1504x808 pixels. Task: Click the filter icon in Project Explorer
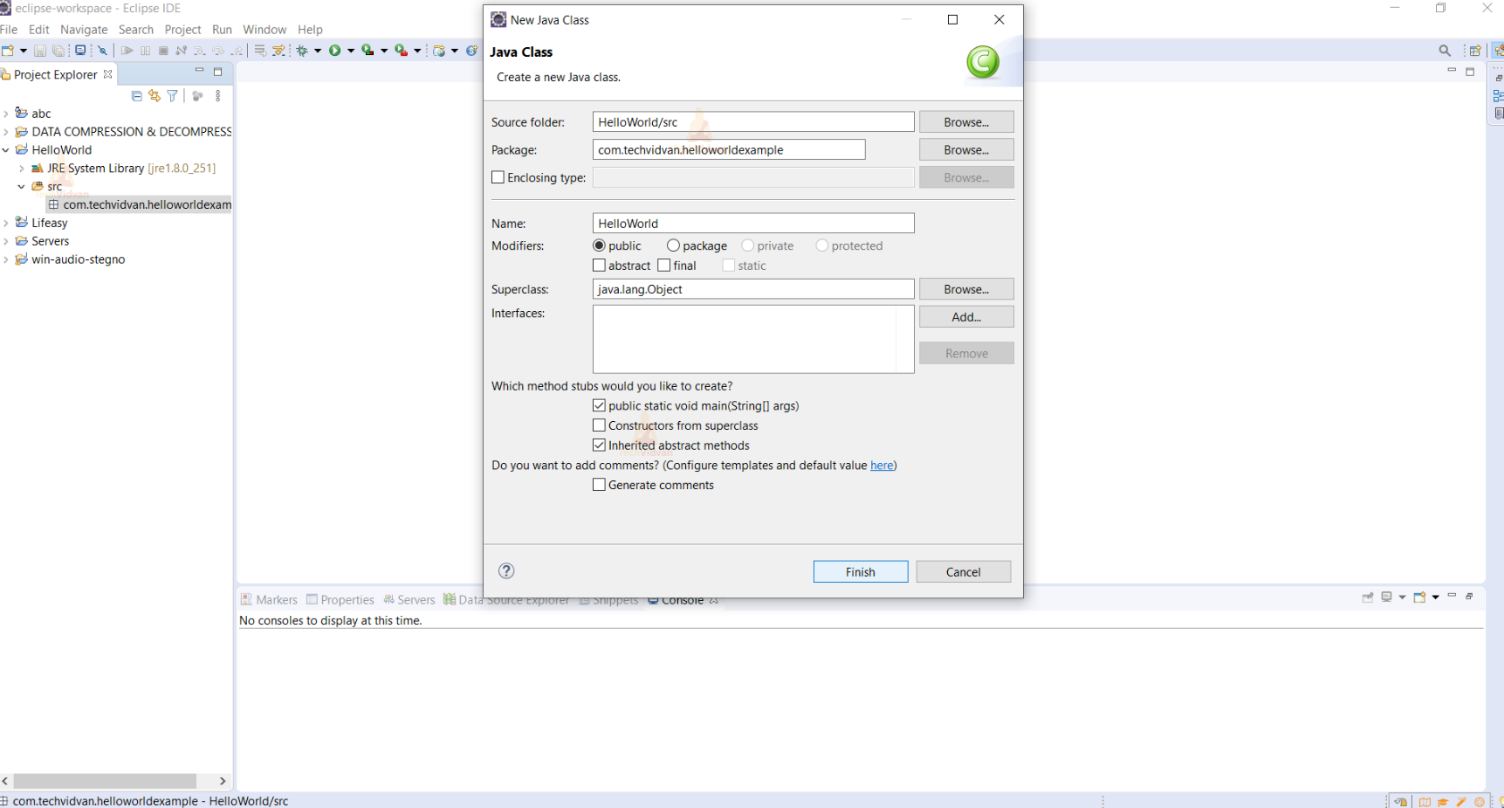point(172,96)
